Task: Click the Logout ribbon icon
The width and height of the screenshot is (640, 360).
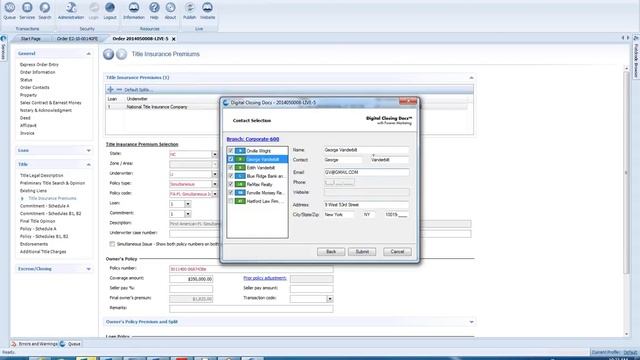Action: tap(110, 10)
